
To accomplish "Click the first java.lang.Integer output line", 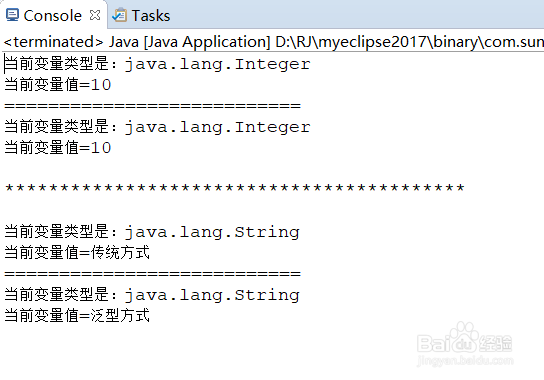I will tap(157, 64).
